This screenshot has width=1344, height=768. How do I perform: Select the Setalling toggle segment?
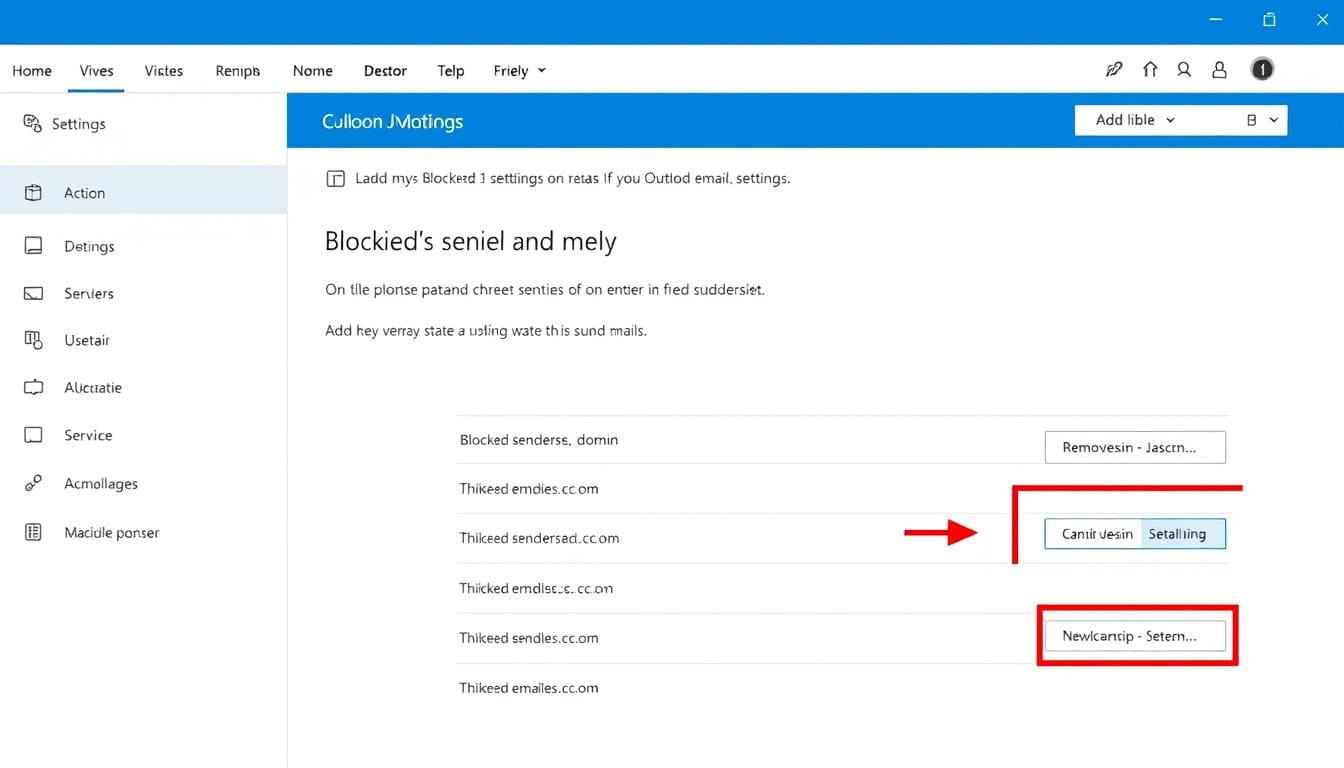tap(1181, 534)
